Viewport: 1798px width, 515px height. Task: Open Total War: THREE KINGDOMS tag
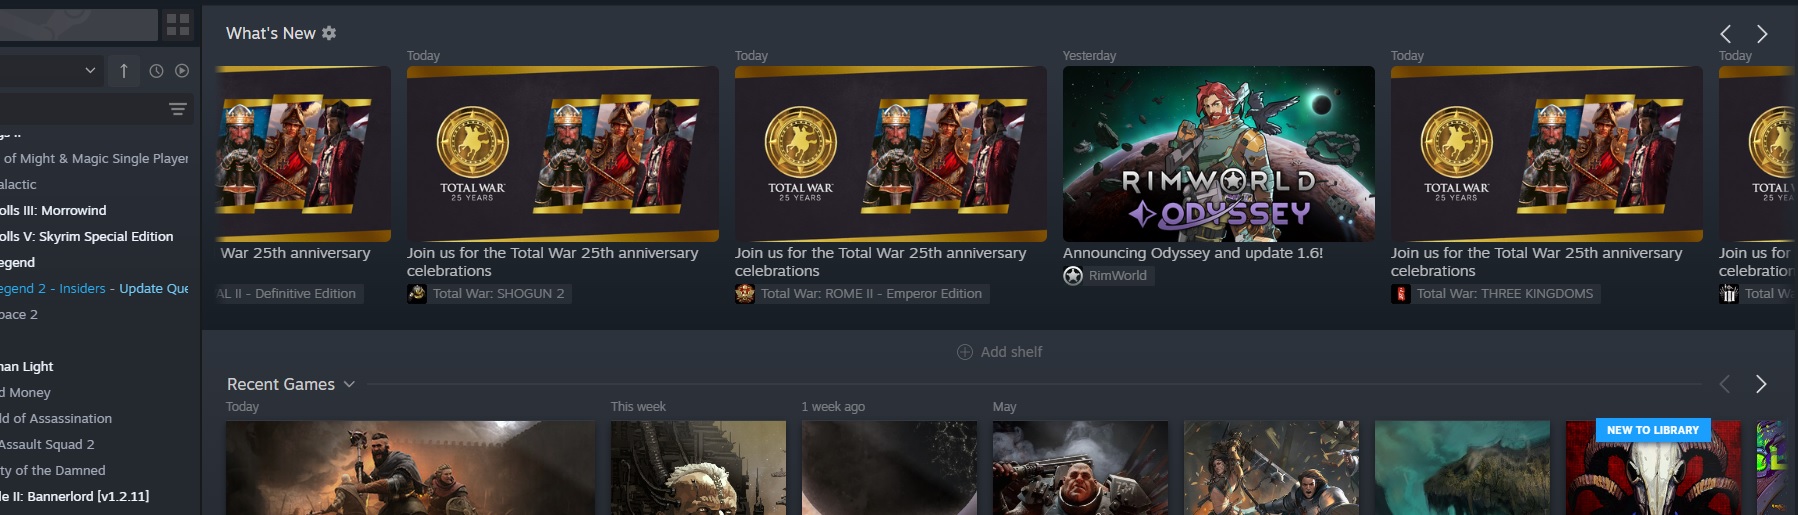click(1494, 293)
